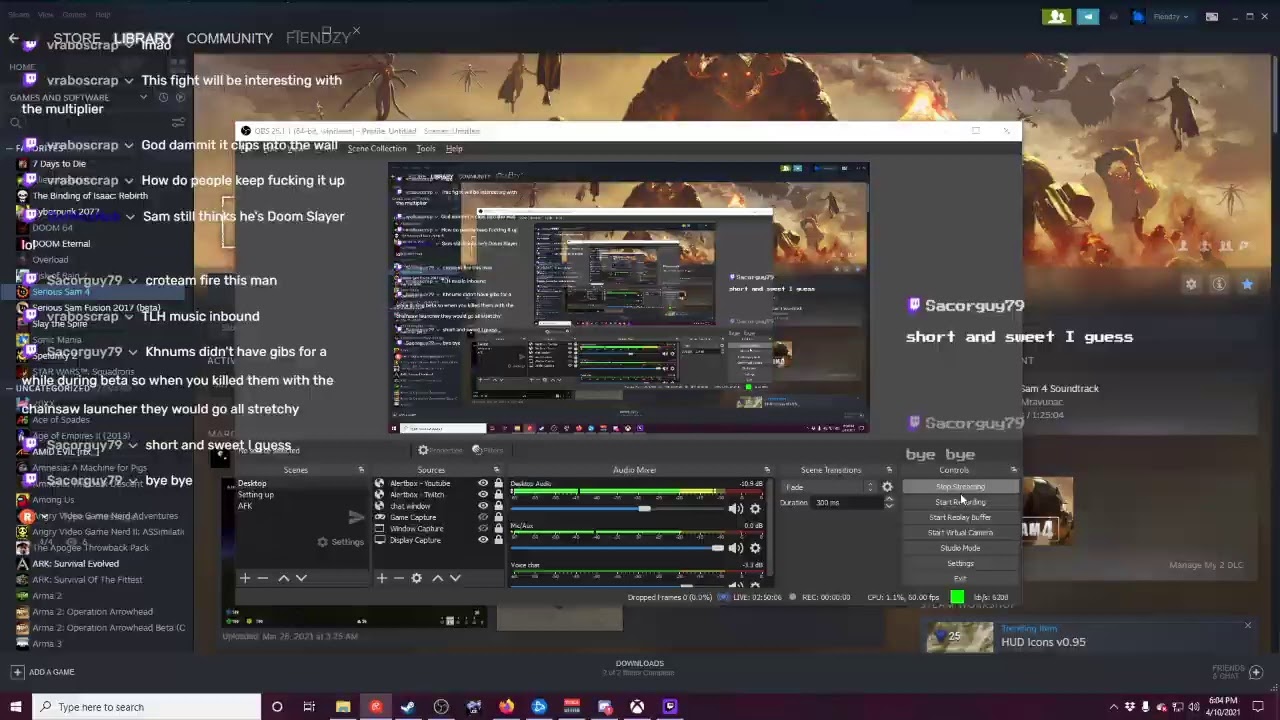Viewport: 1280px width, 720px height.
Task: Pop out the Scenes dock in OBS
Action: click(361, 470)
